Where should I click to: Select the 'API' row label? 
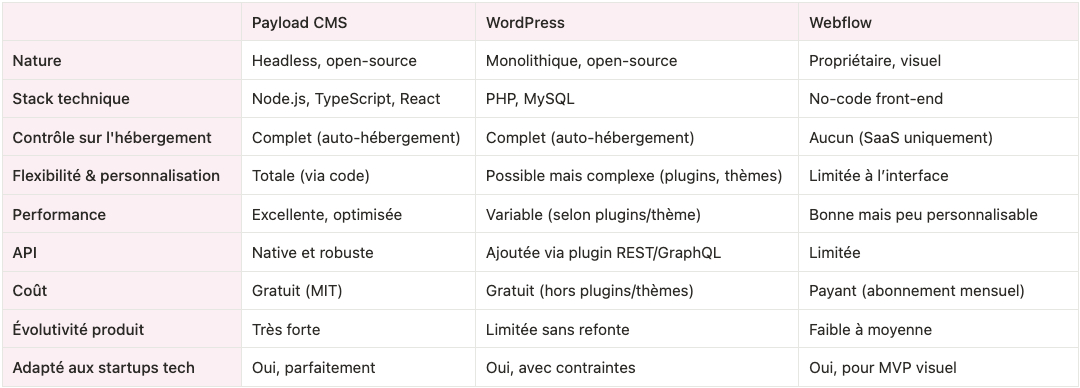coord(122,252)
